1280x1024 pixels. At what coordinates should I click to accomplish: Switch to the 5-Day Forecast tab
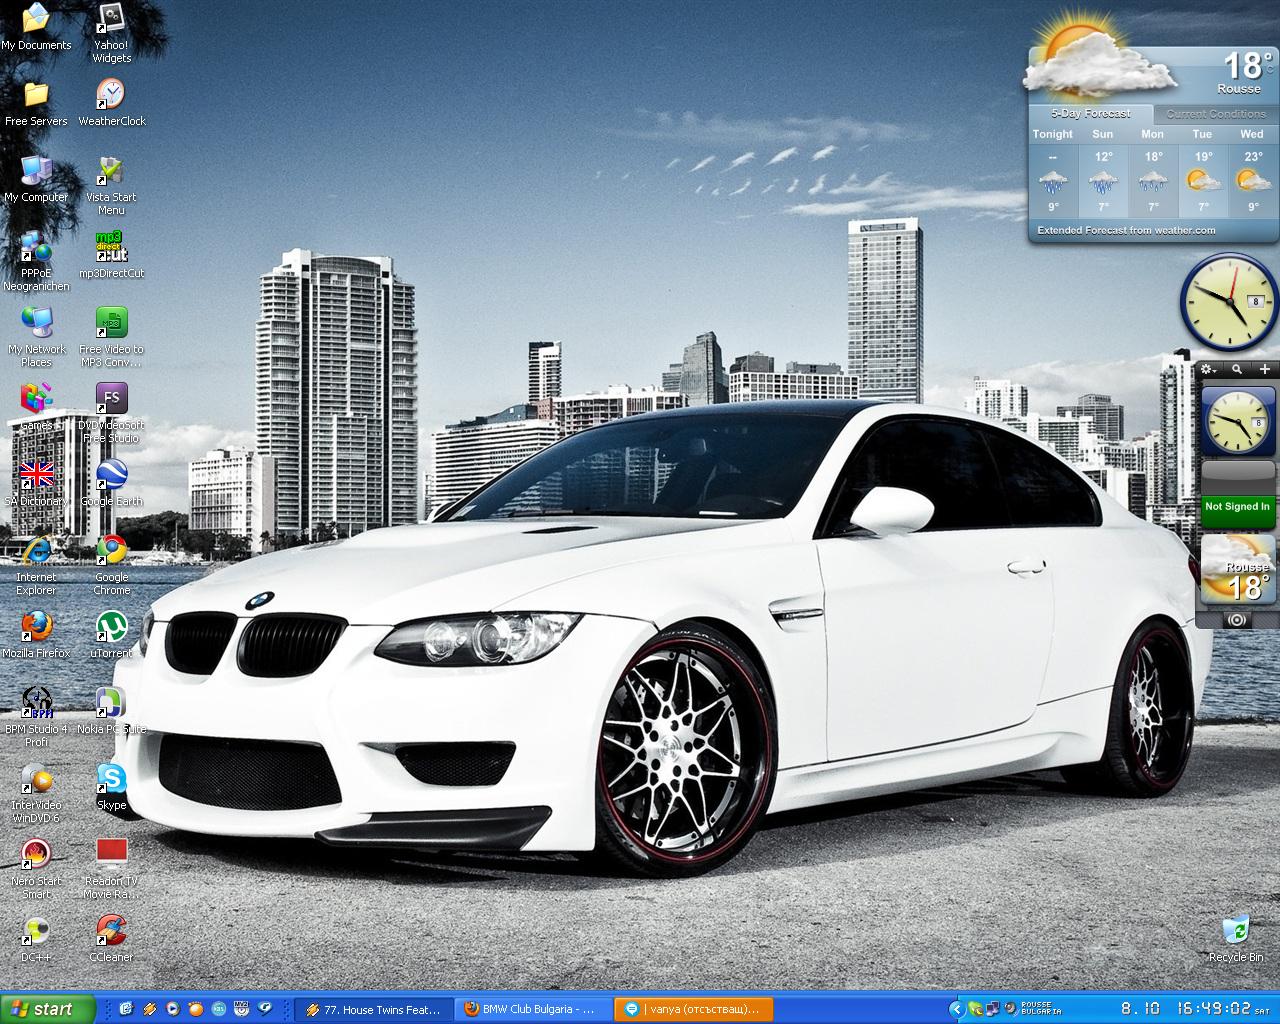coord(1091,114)
